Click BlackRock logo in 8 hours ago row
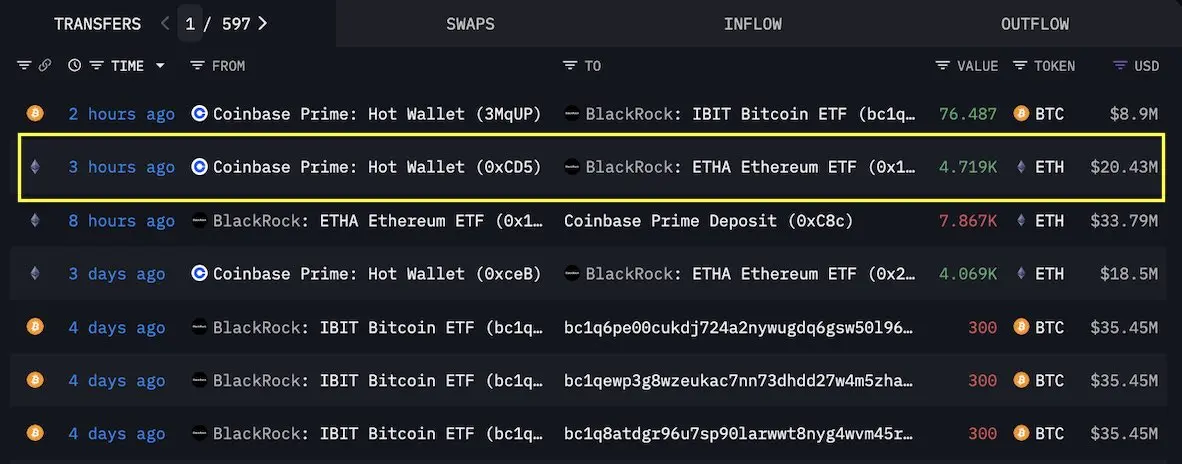 click(x=200, y=221)
